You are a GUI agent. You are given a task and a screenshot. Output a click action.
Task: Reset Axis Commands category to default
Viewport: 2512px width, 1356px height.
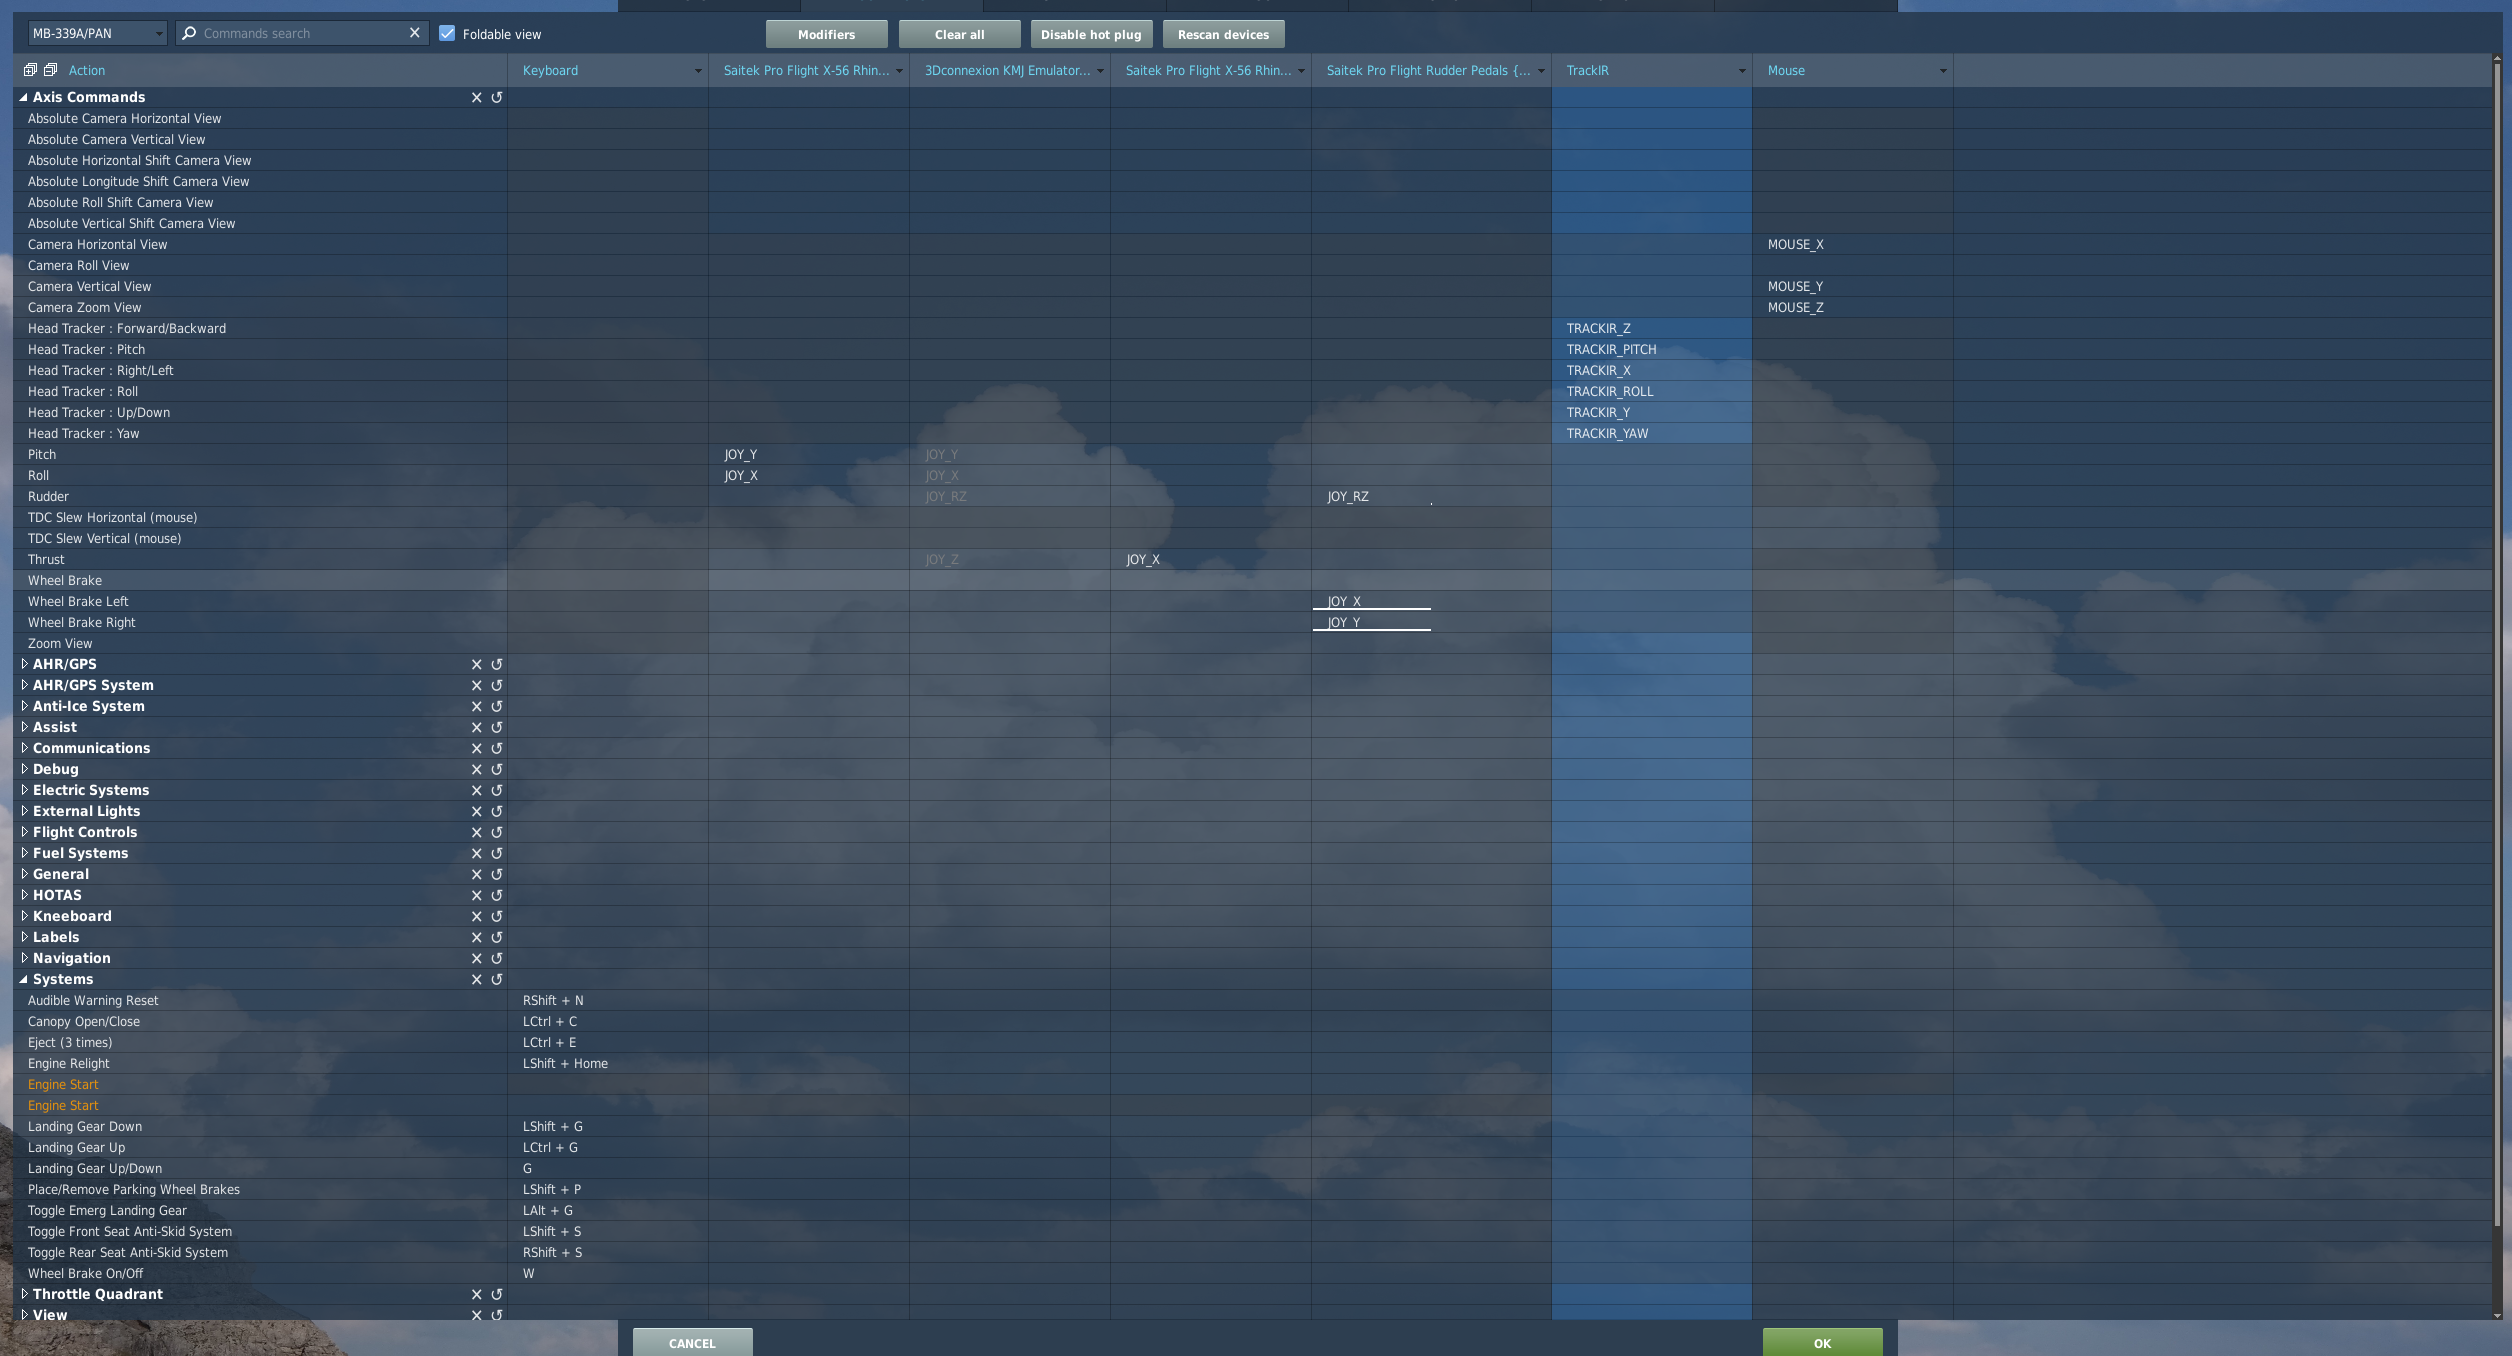496,97
